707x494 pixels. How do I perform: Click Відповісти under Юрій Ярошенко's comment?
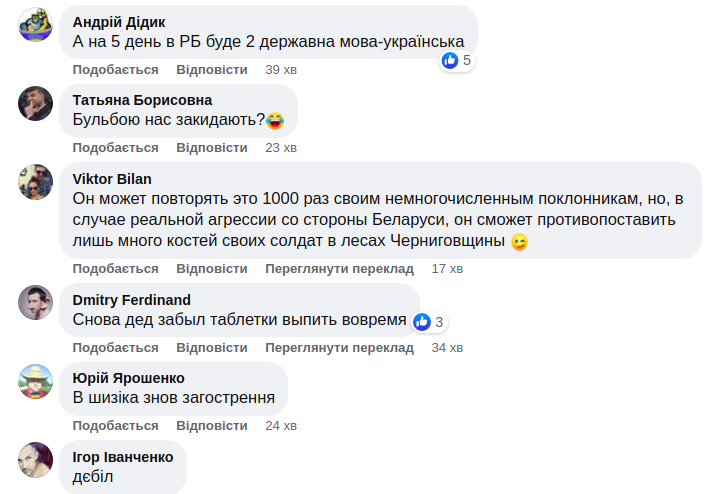click(x=211, y=425)
